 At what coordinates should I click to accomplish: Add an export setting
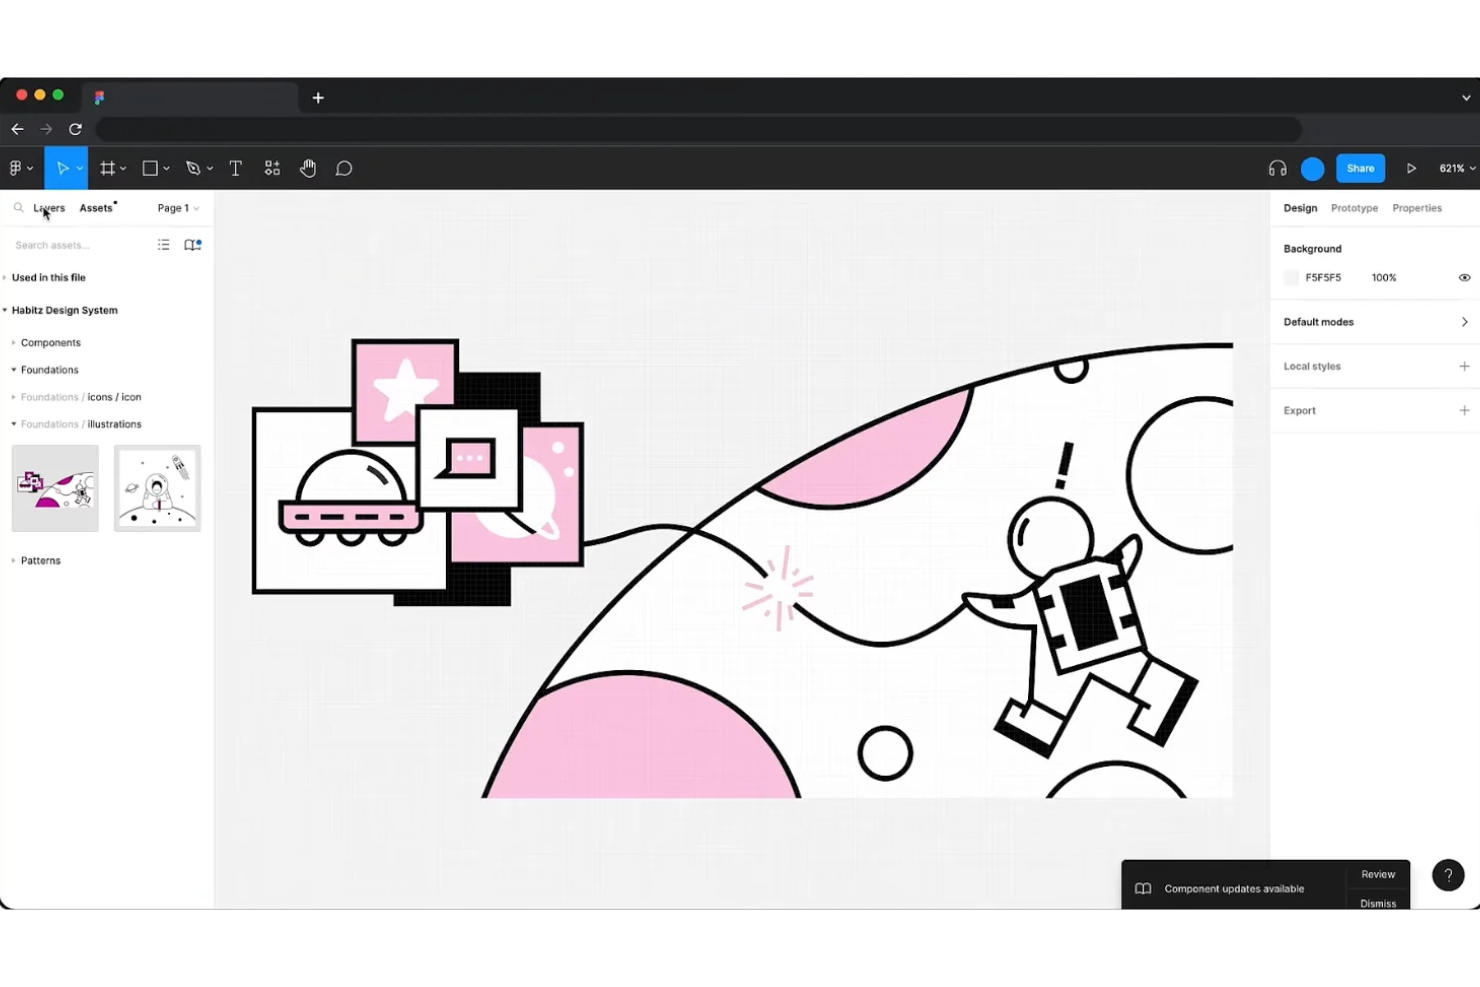tap(1464, 410)
